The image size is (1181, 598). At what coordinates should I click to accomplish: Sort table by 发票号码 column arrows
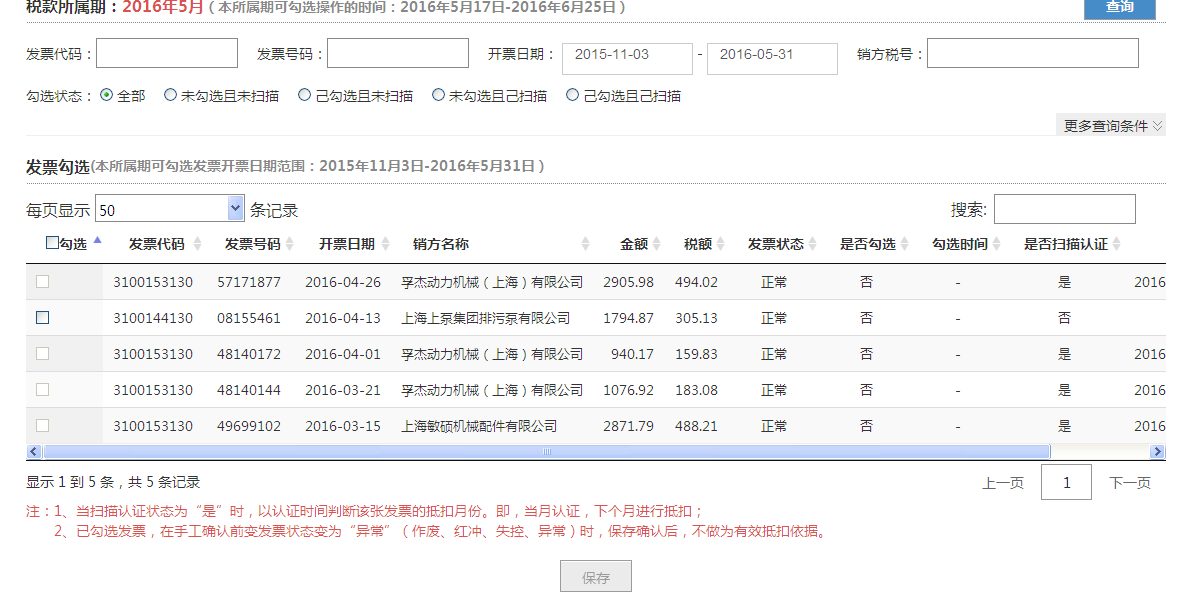[289, 244]
